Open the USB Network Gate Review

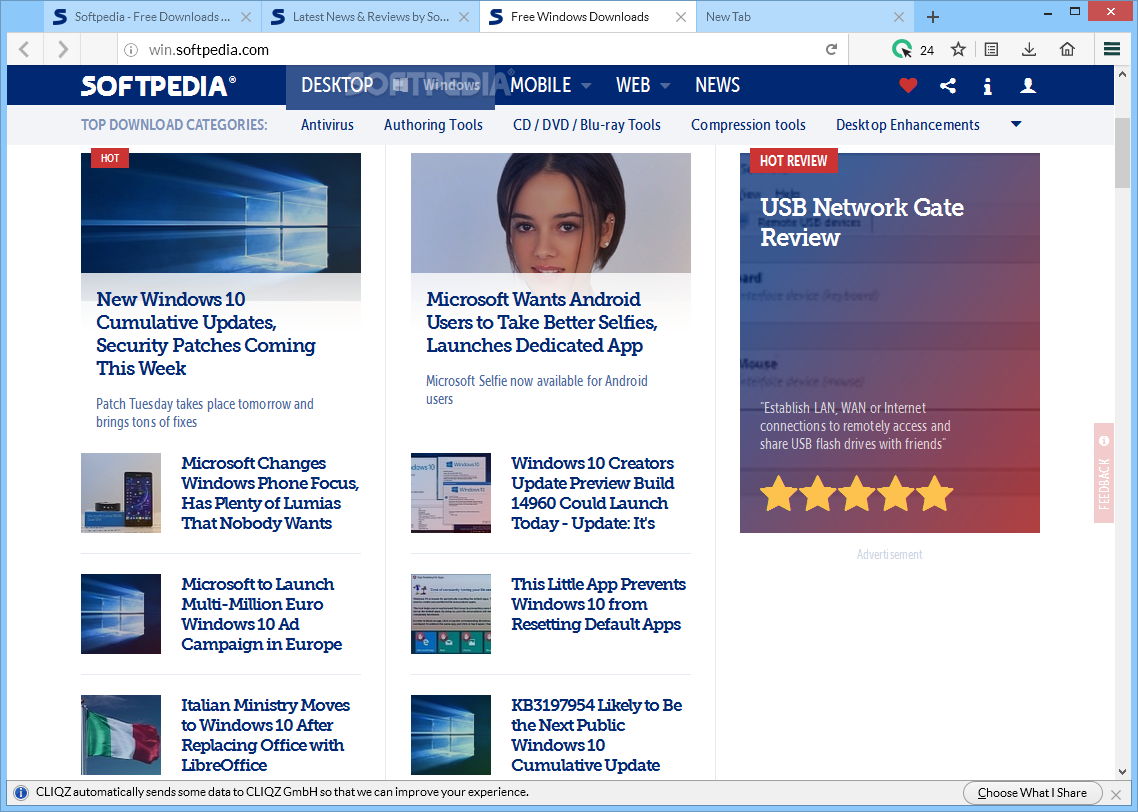point(861,222)
